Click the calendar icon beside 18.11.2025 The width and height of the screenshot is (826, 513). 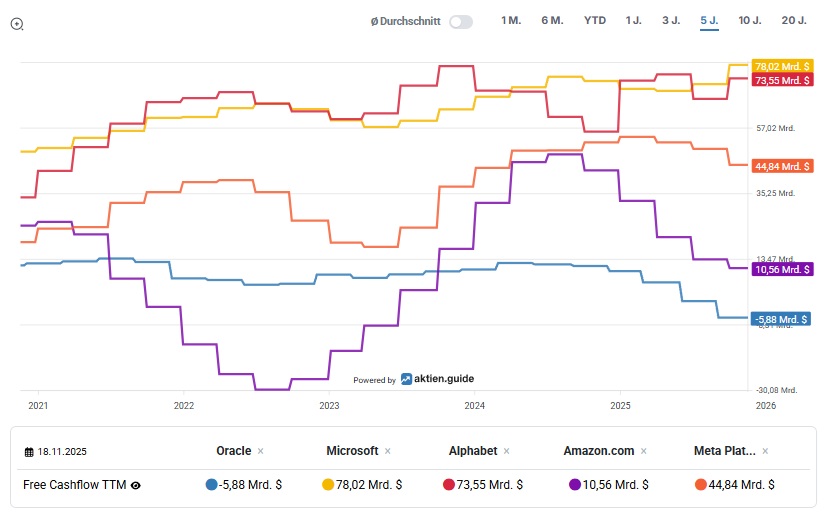coord(30,452)
